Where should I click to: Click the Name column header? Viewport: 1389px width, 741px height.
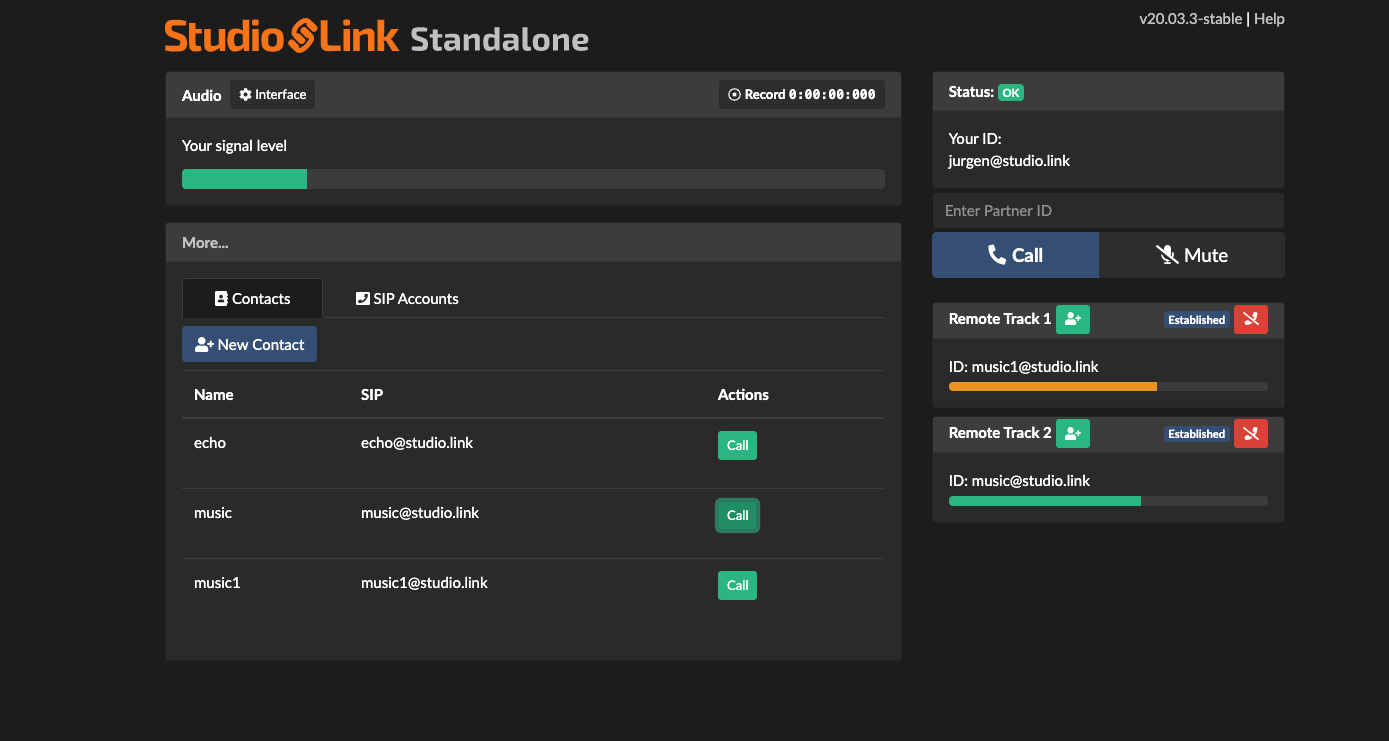(x=214, y=395)
